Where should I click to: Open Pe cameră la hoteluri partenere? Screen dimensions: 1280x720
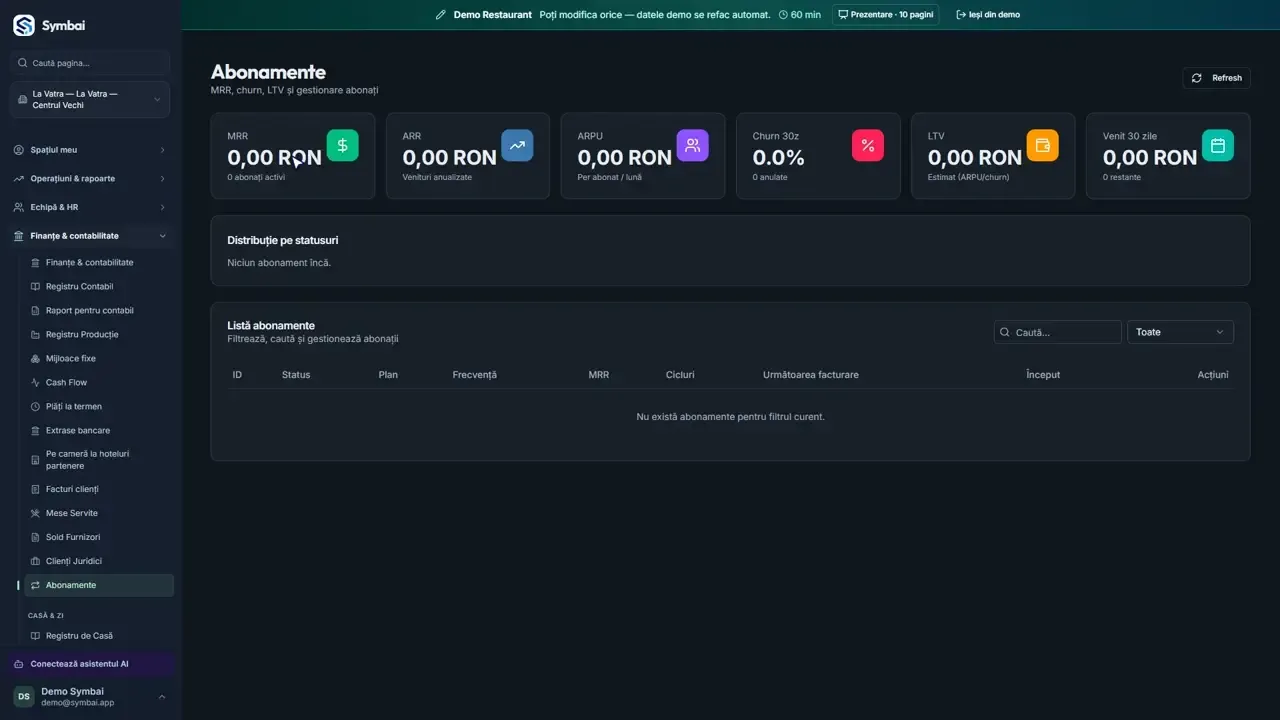click(99, 460)
